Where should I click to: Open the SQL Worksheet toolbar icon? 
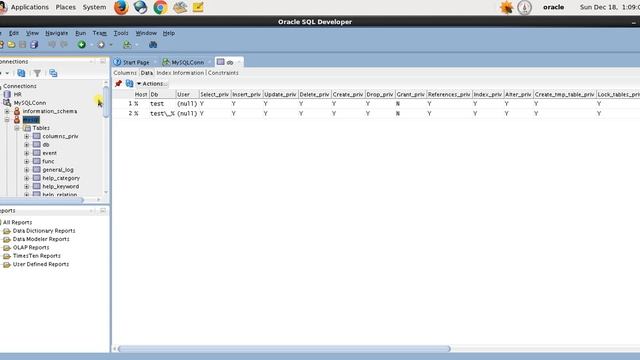(x=127, y=44)
